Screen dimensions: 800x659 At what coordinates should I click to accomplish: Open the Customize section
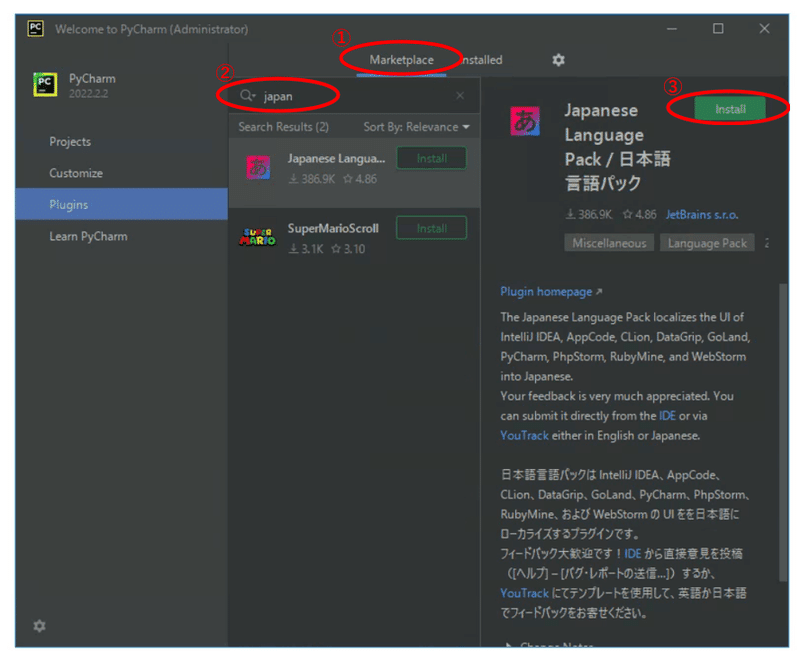tap(76, 173)
